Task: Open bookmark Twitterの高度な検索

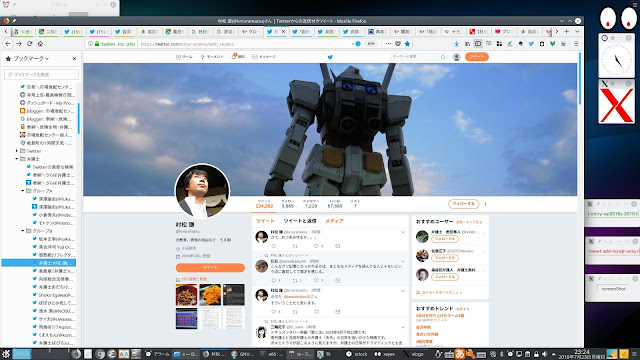Action: [50, 167]
